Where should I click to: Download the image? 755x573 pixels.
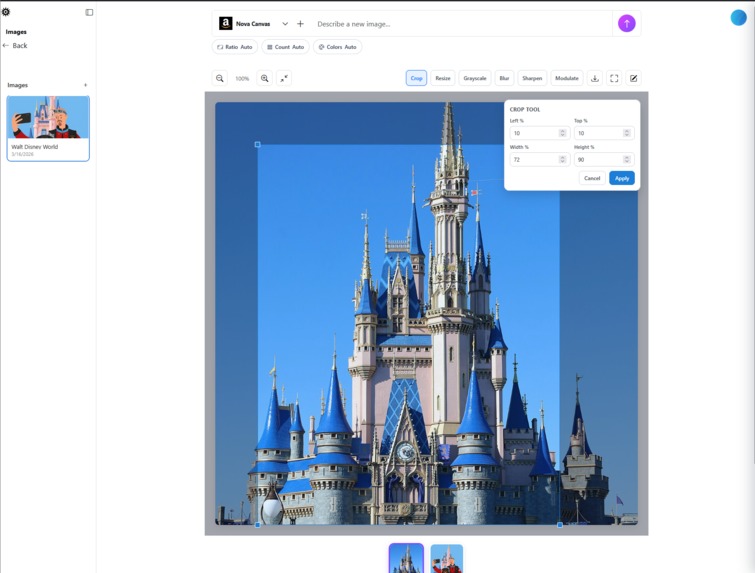[x=595, y=78]
